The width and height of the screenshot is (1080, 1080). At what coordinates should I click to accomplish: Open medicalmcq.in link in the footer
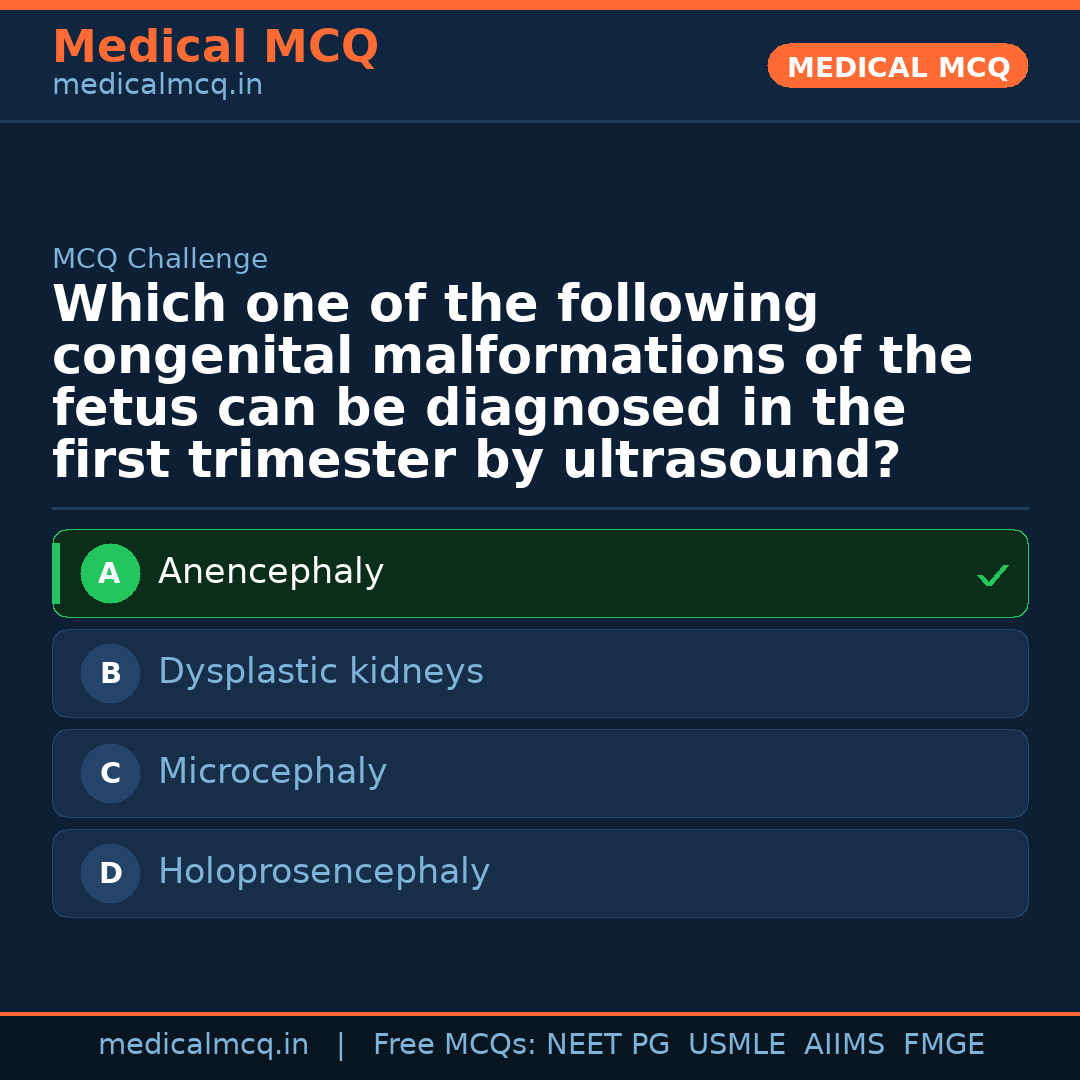coord(203,1045)
